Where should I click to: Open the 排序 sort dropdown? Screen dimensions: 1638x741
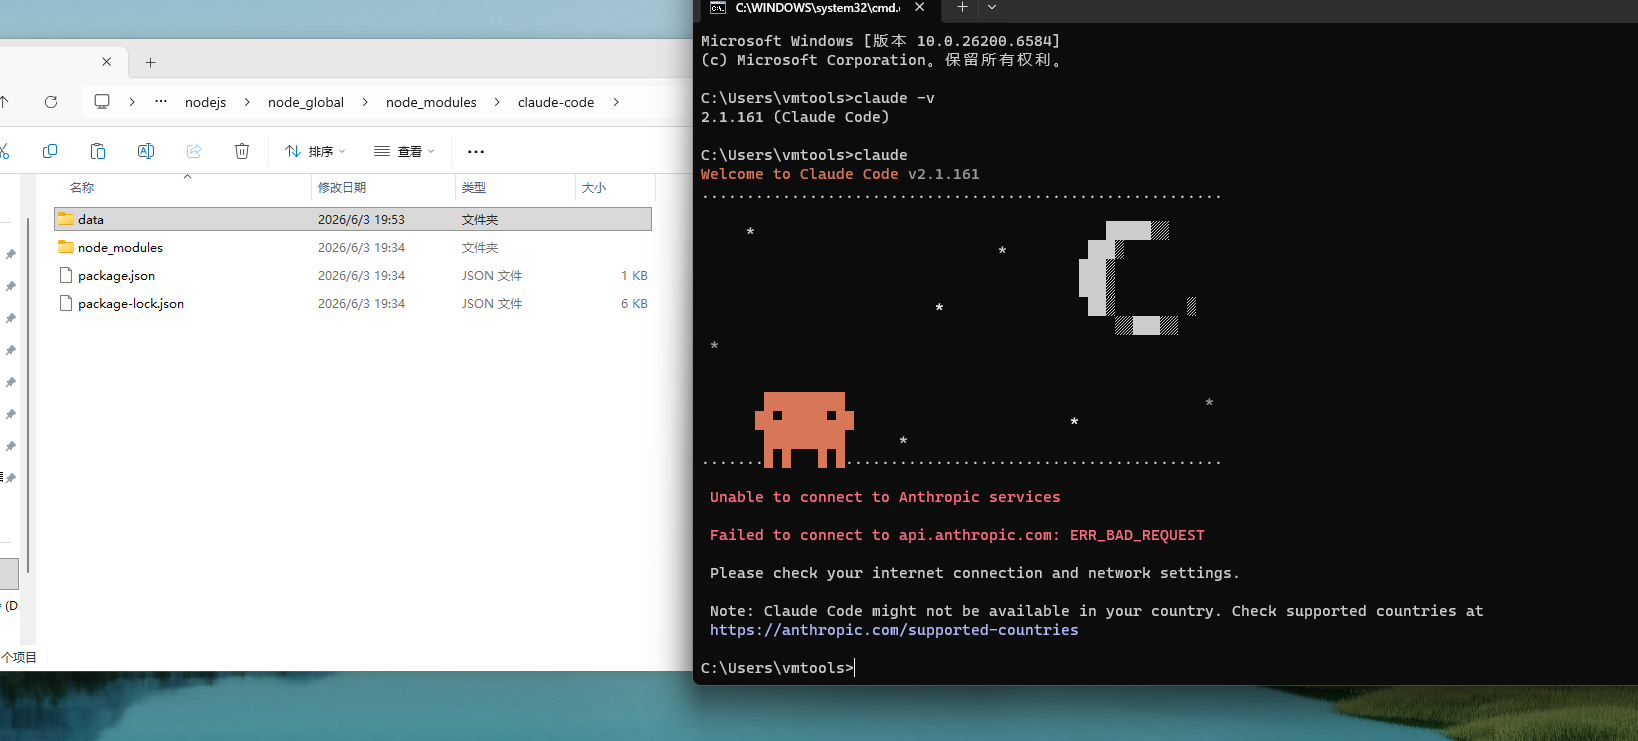point(315,151)
